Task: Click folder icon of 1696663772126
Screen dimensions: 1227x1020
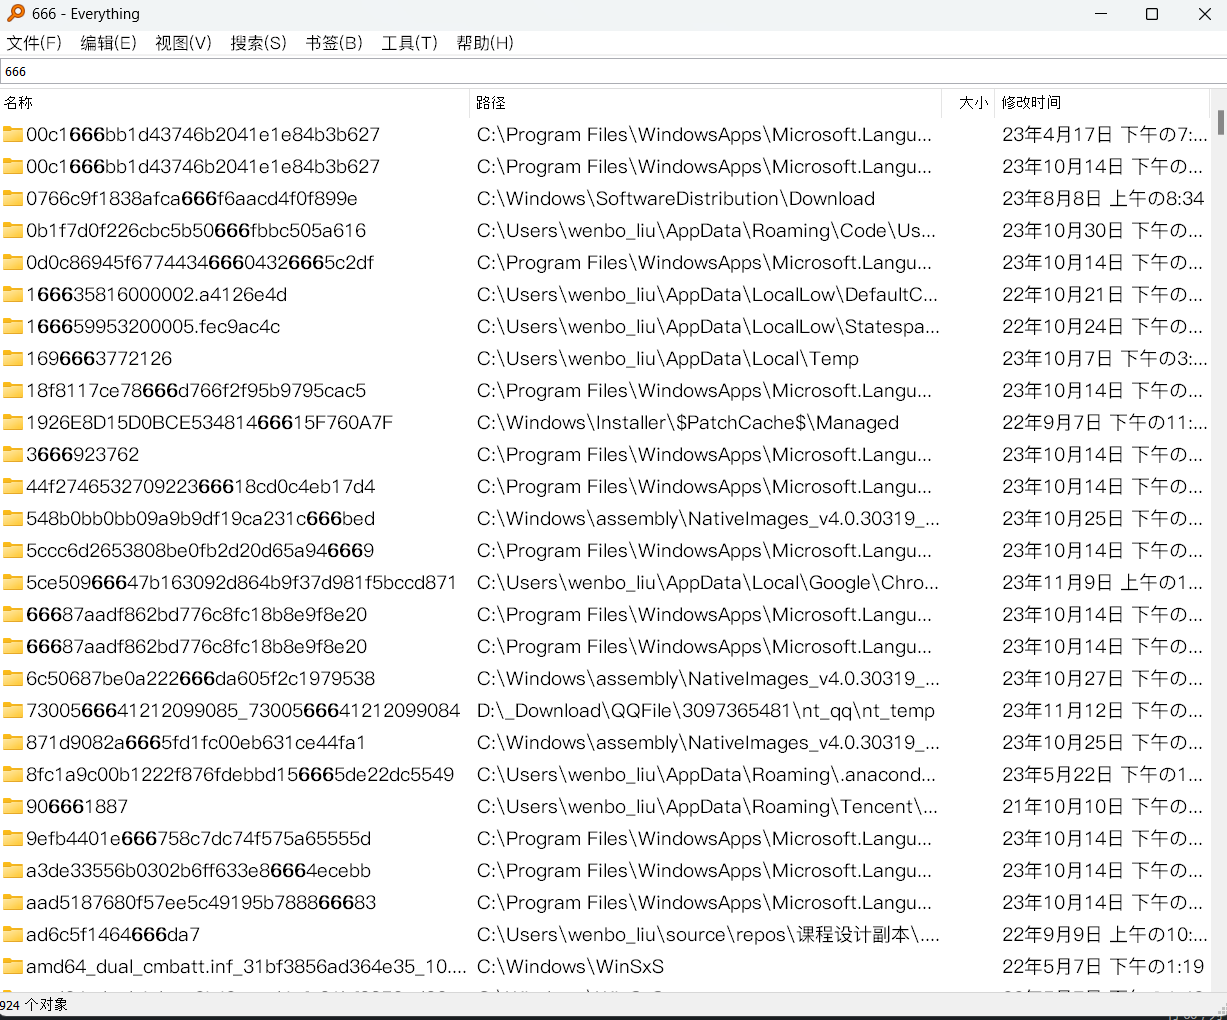Action: (x=13, y=359)
